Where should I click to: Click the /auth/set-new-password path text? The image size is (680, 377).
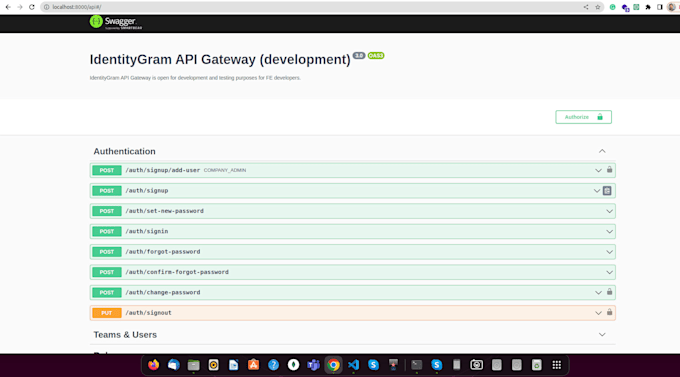click(164, 211)
